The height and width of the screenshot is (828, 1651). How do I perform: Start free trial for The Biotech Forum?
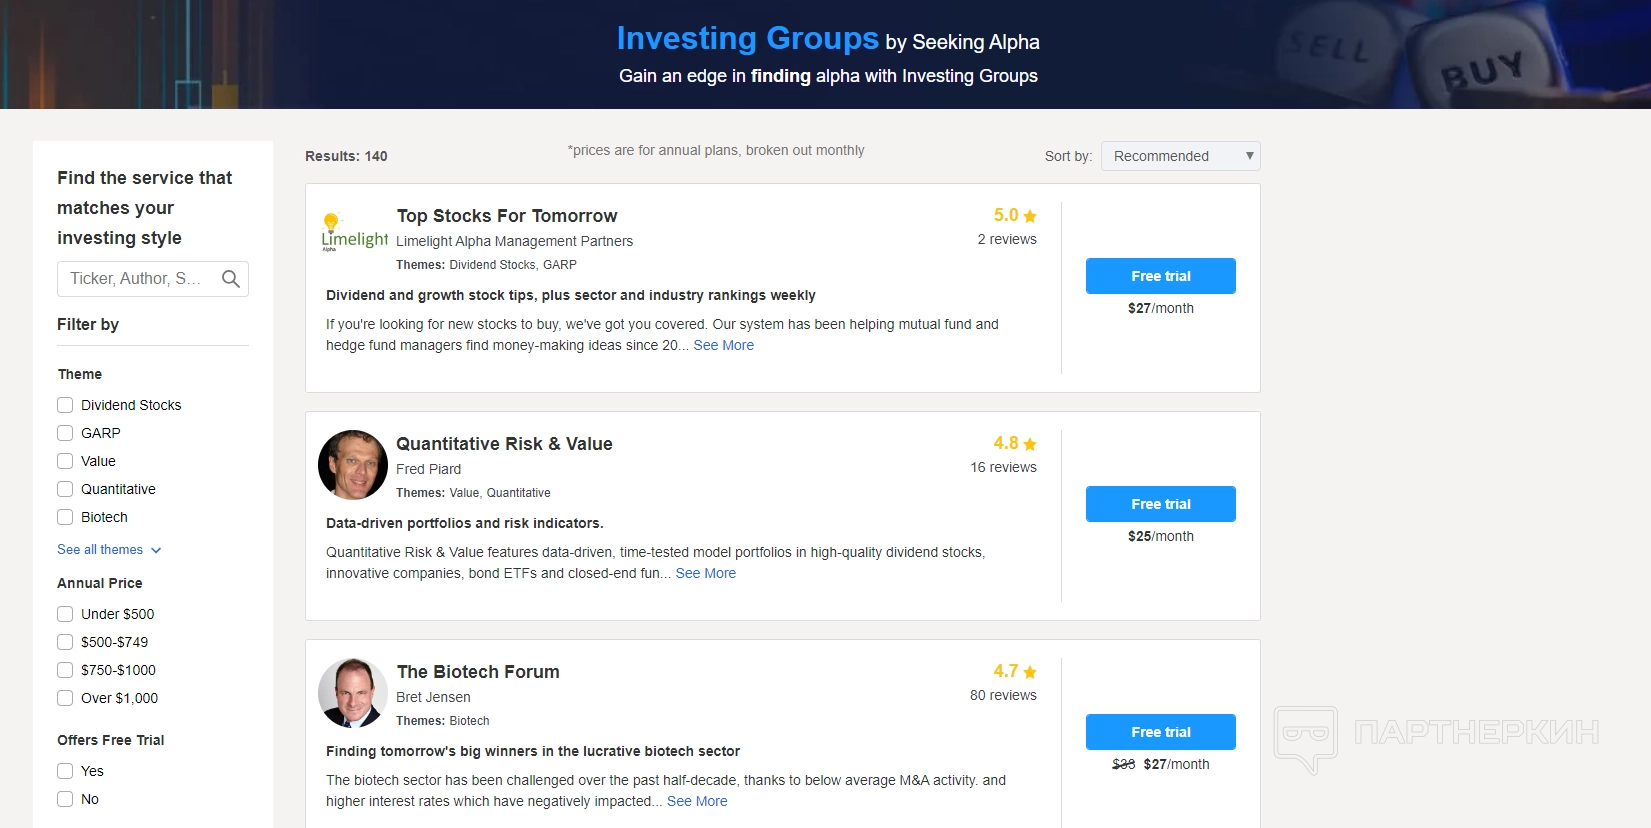pyautogui.click(x=1160, y=732)
